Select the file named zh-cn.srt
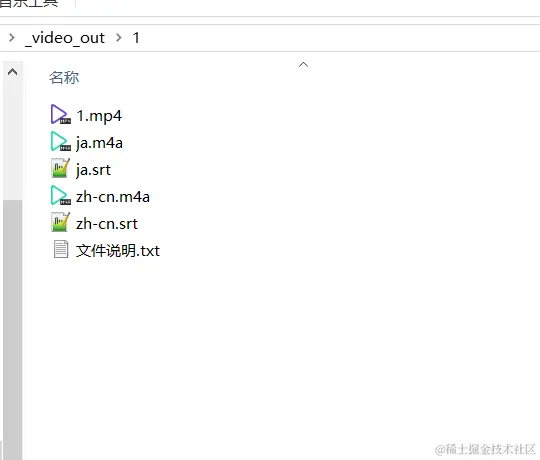This screenshot has width=540, height=460. [x=107, y=224]
